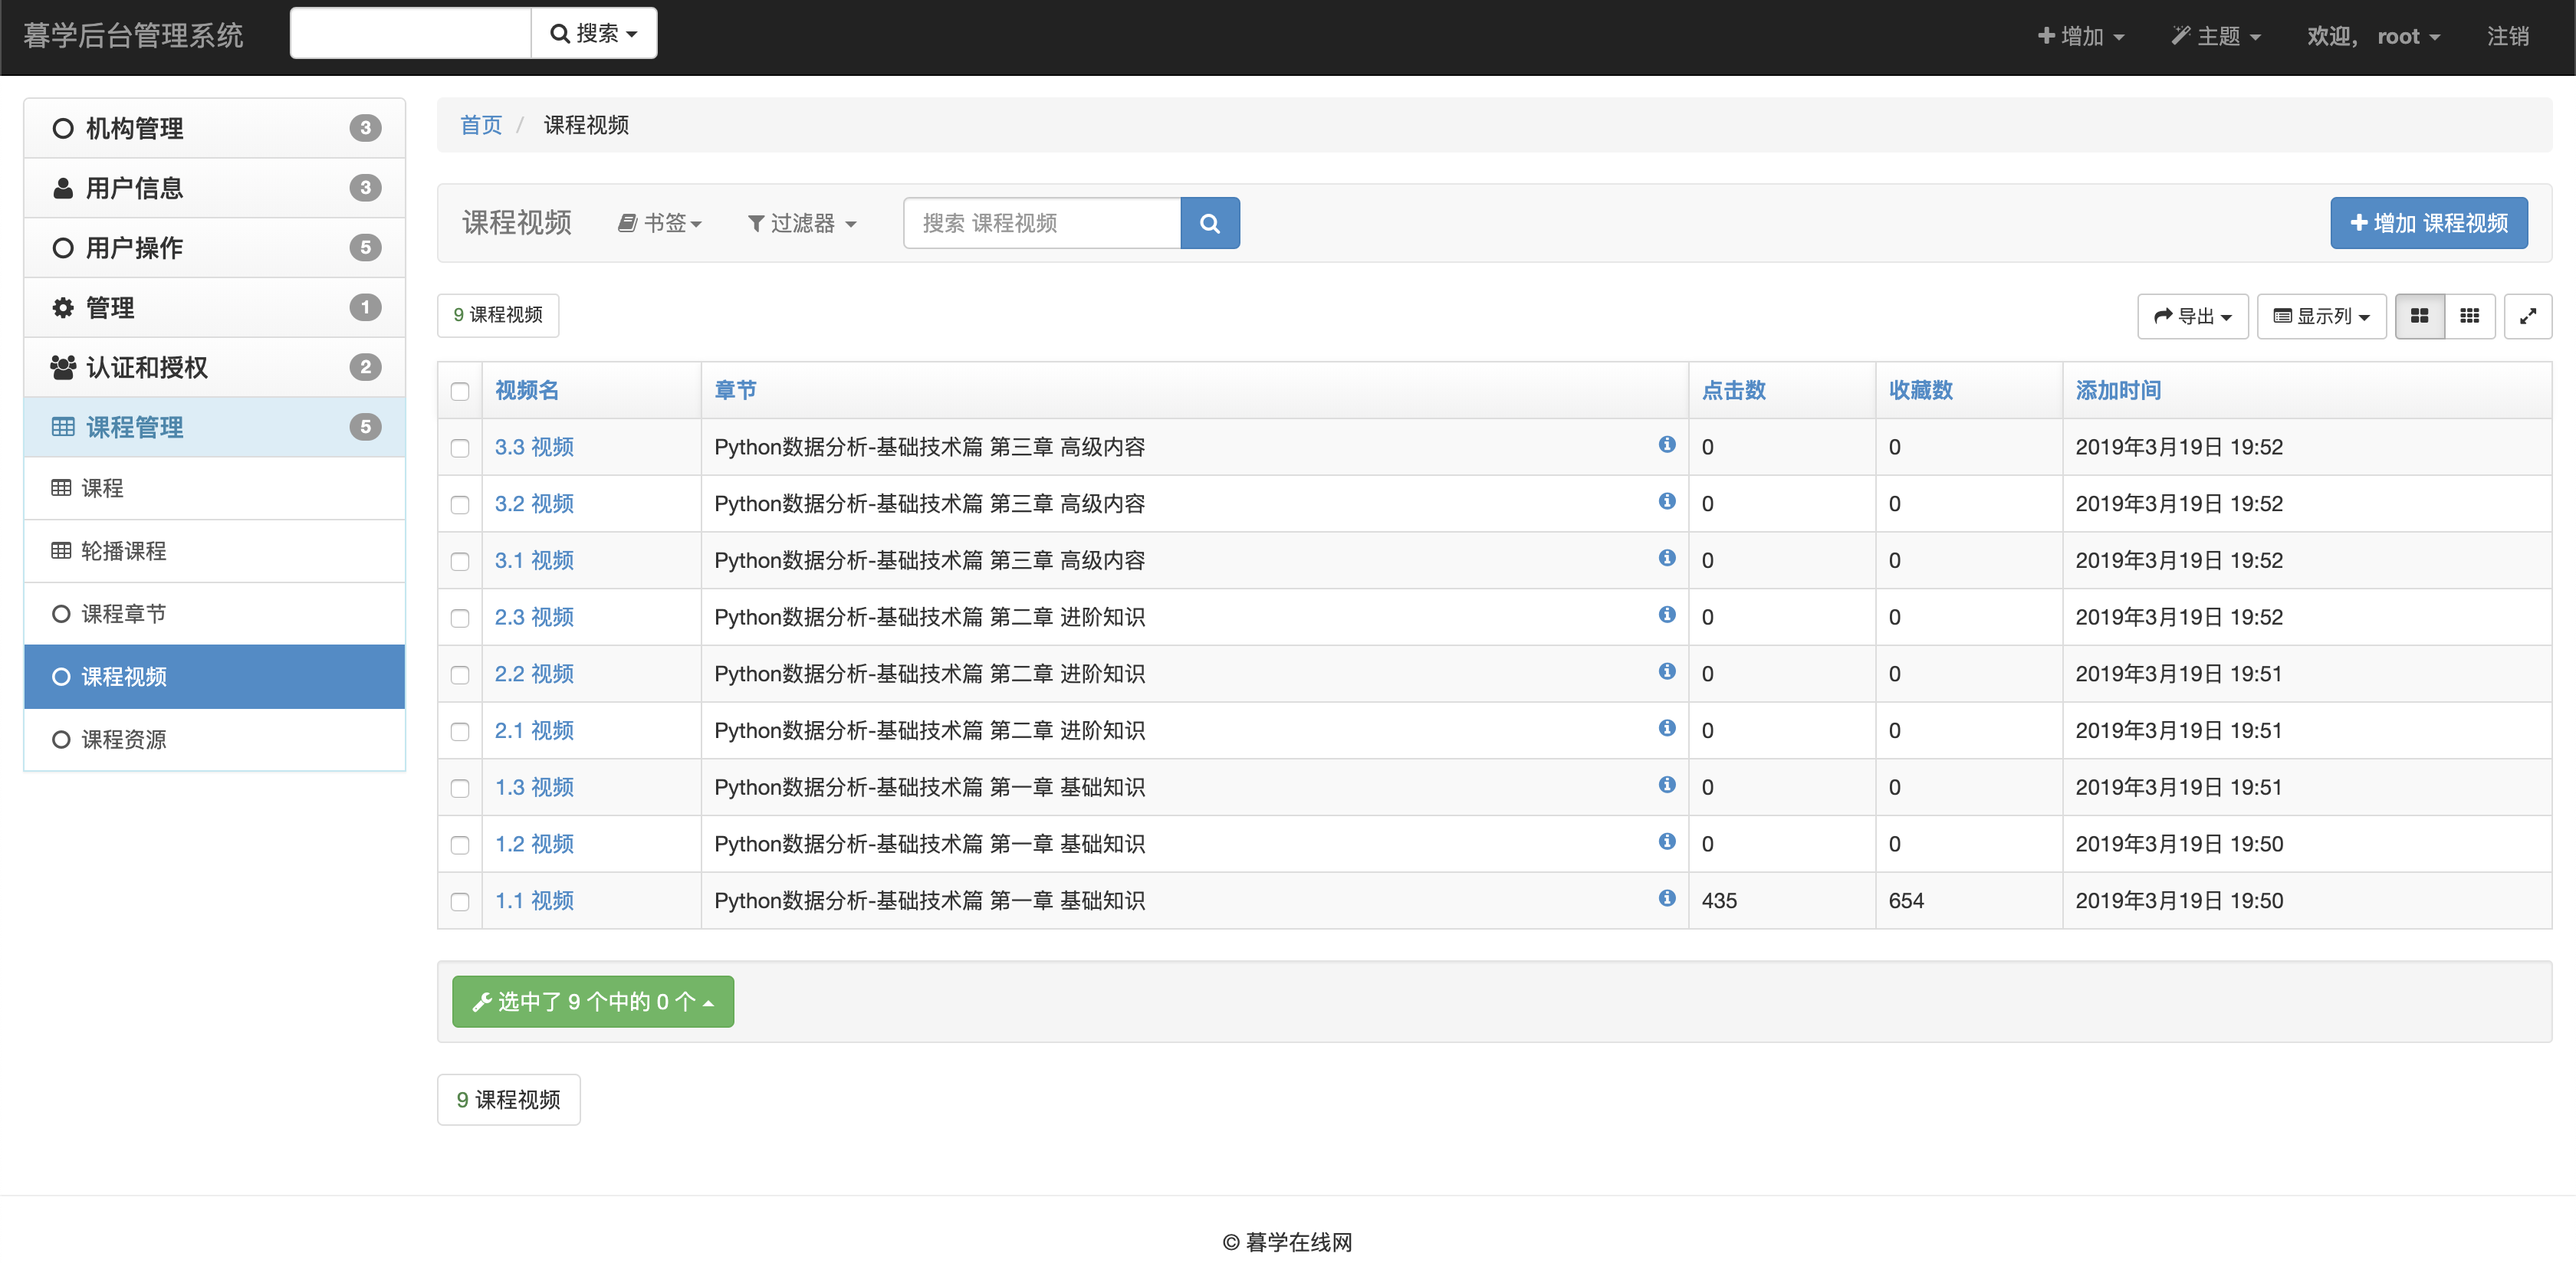Click info icon in the 3.3 视频 row
The height and width of the screenshot is (1263, 2576).
click(x=1666, y=444)
